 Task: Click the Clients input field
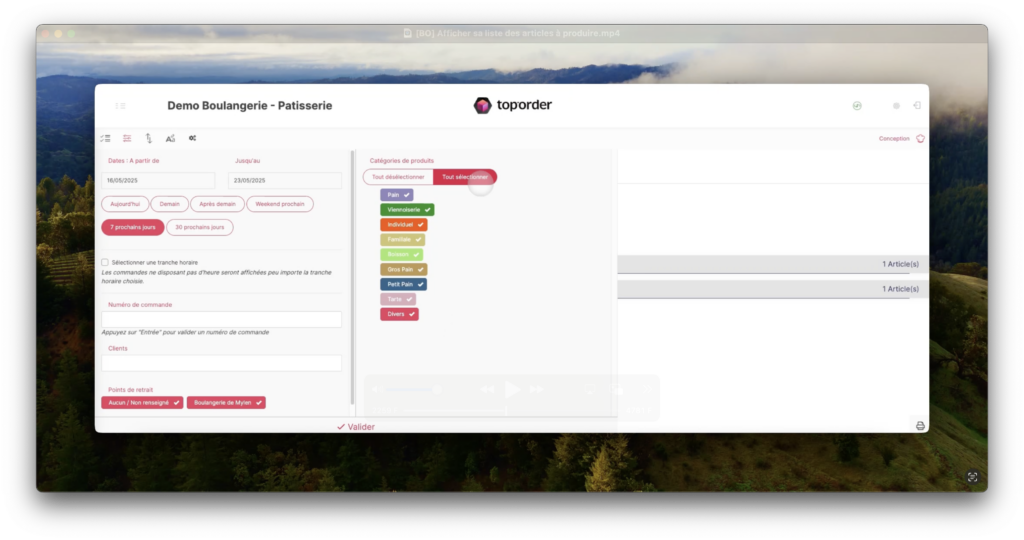point(221,363)
